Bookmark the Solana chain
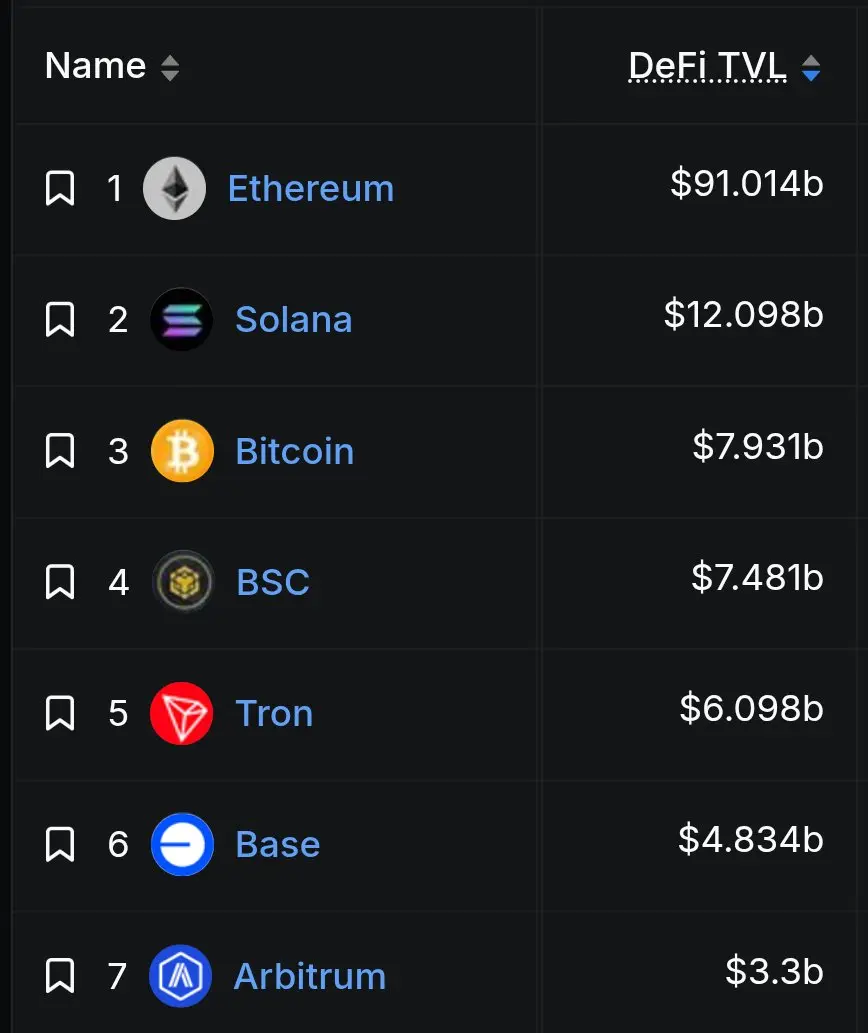This screenshot has height=1033, width=868. pyautogui.click(x=60, y=320)
